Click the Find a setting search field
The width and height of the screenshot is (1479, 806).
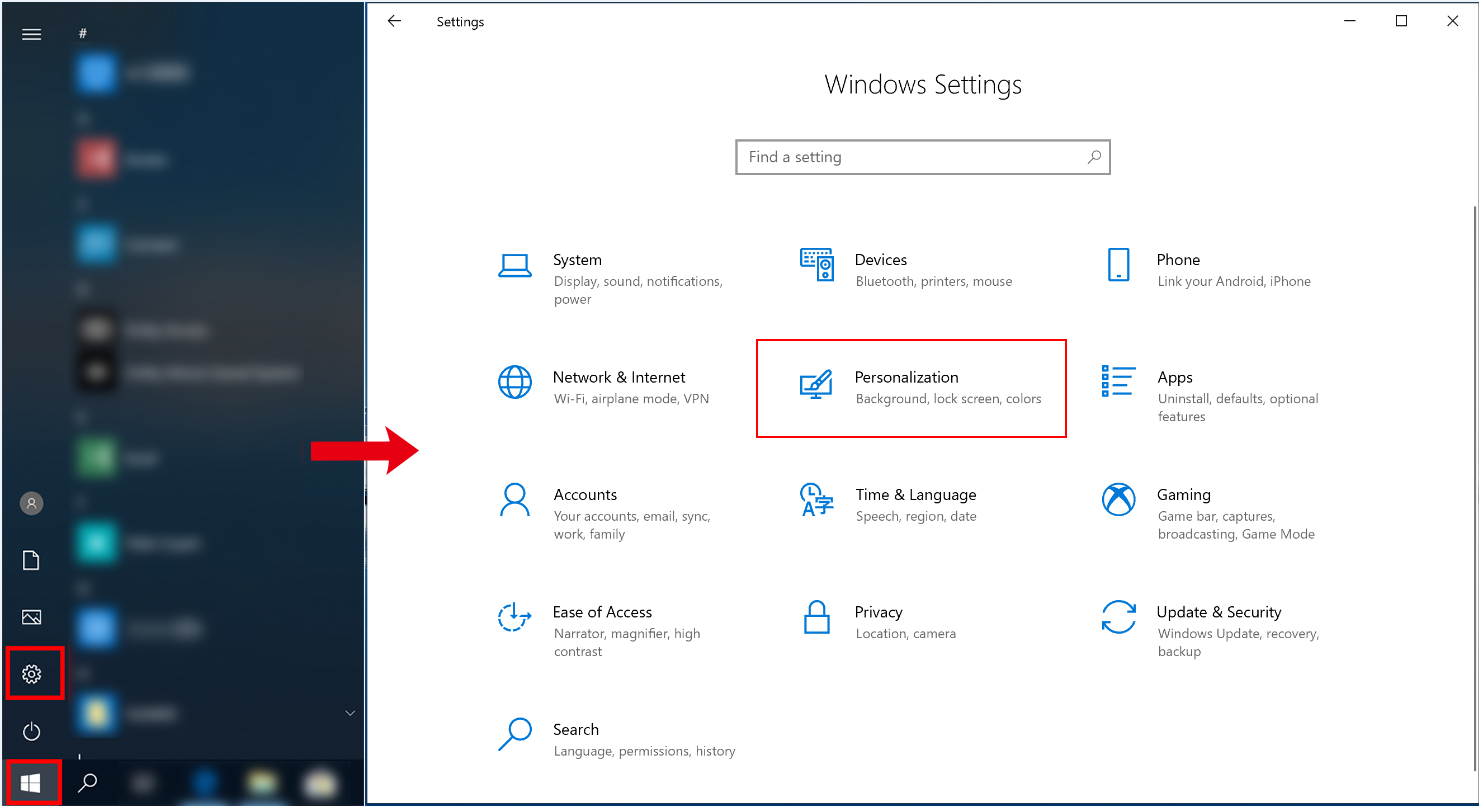pos(923,157)
